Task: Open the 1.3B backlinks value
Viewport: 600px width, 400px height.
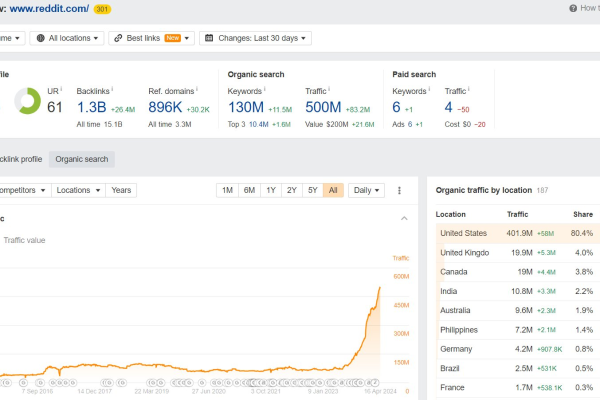Action: pyautogui.click(x=91, y=107)
